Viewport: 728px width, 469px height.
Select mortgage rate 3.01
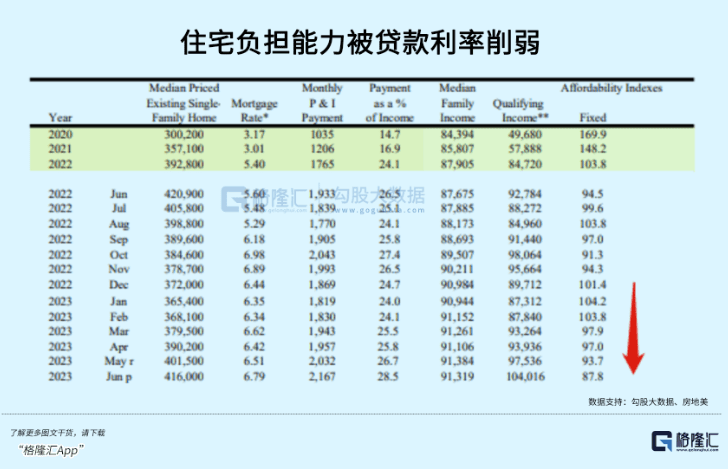(254, 149)
